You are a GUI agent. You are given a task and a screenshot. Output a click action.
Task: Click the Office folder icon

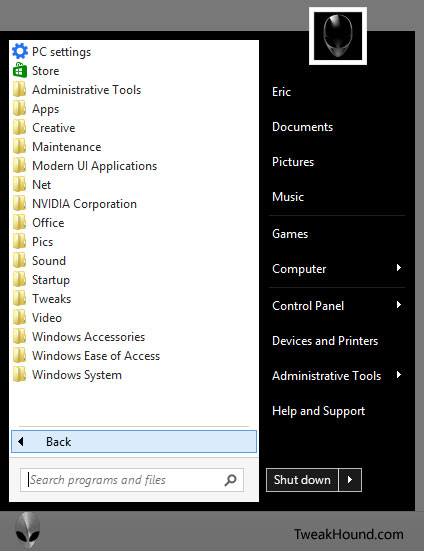pos(19,222)
